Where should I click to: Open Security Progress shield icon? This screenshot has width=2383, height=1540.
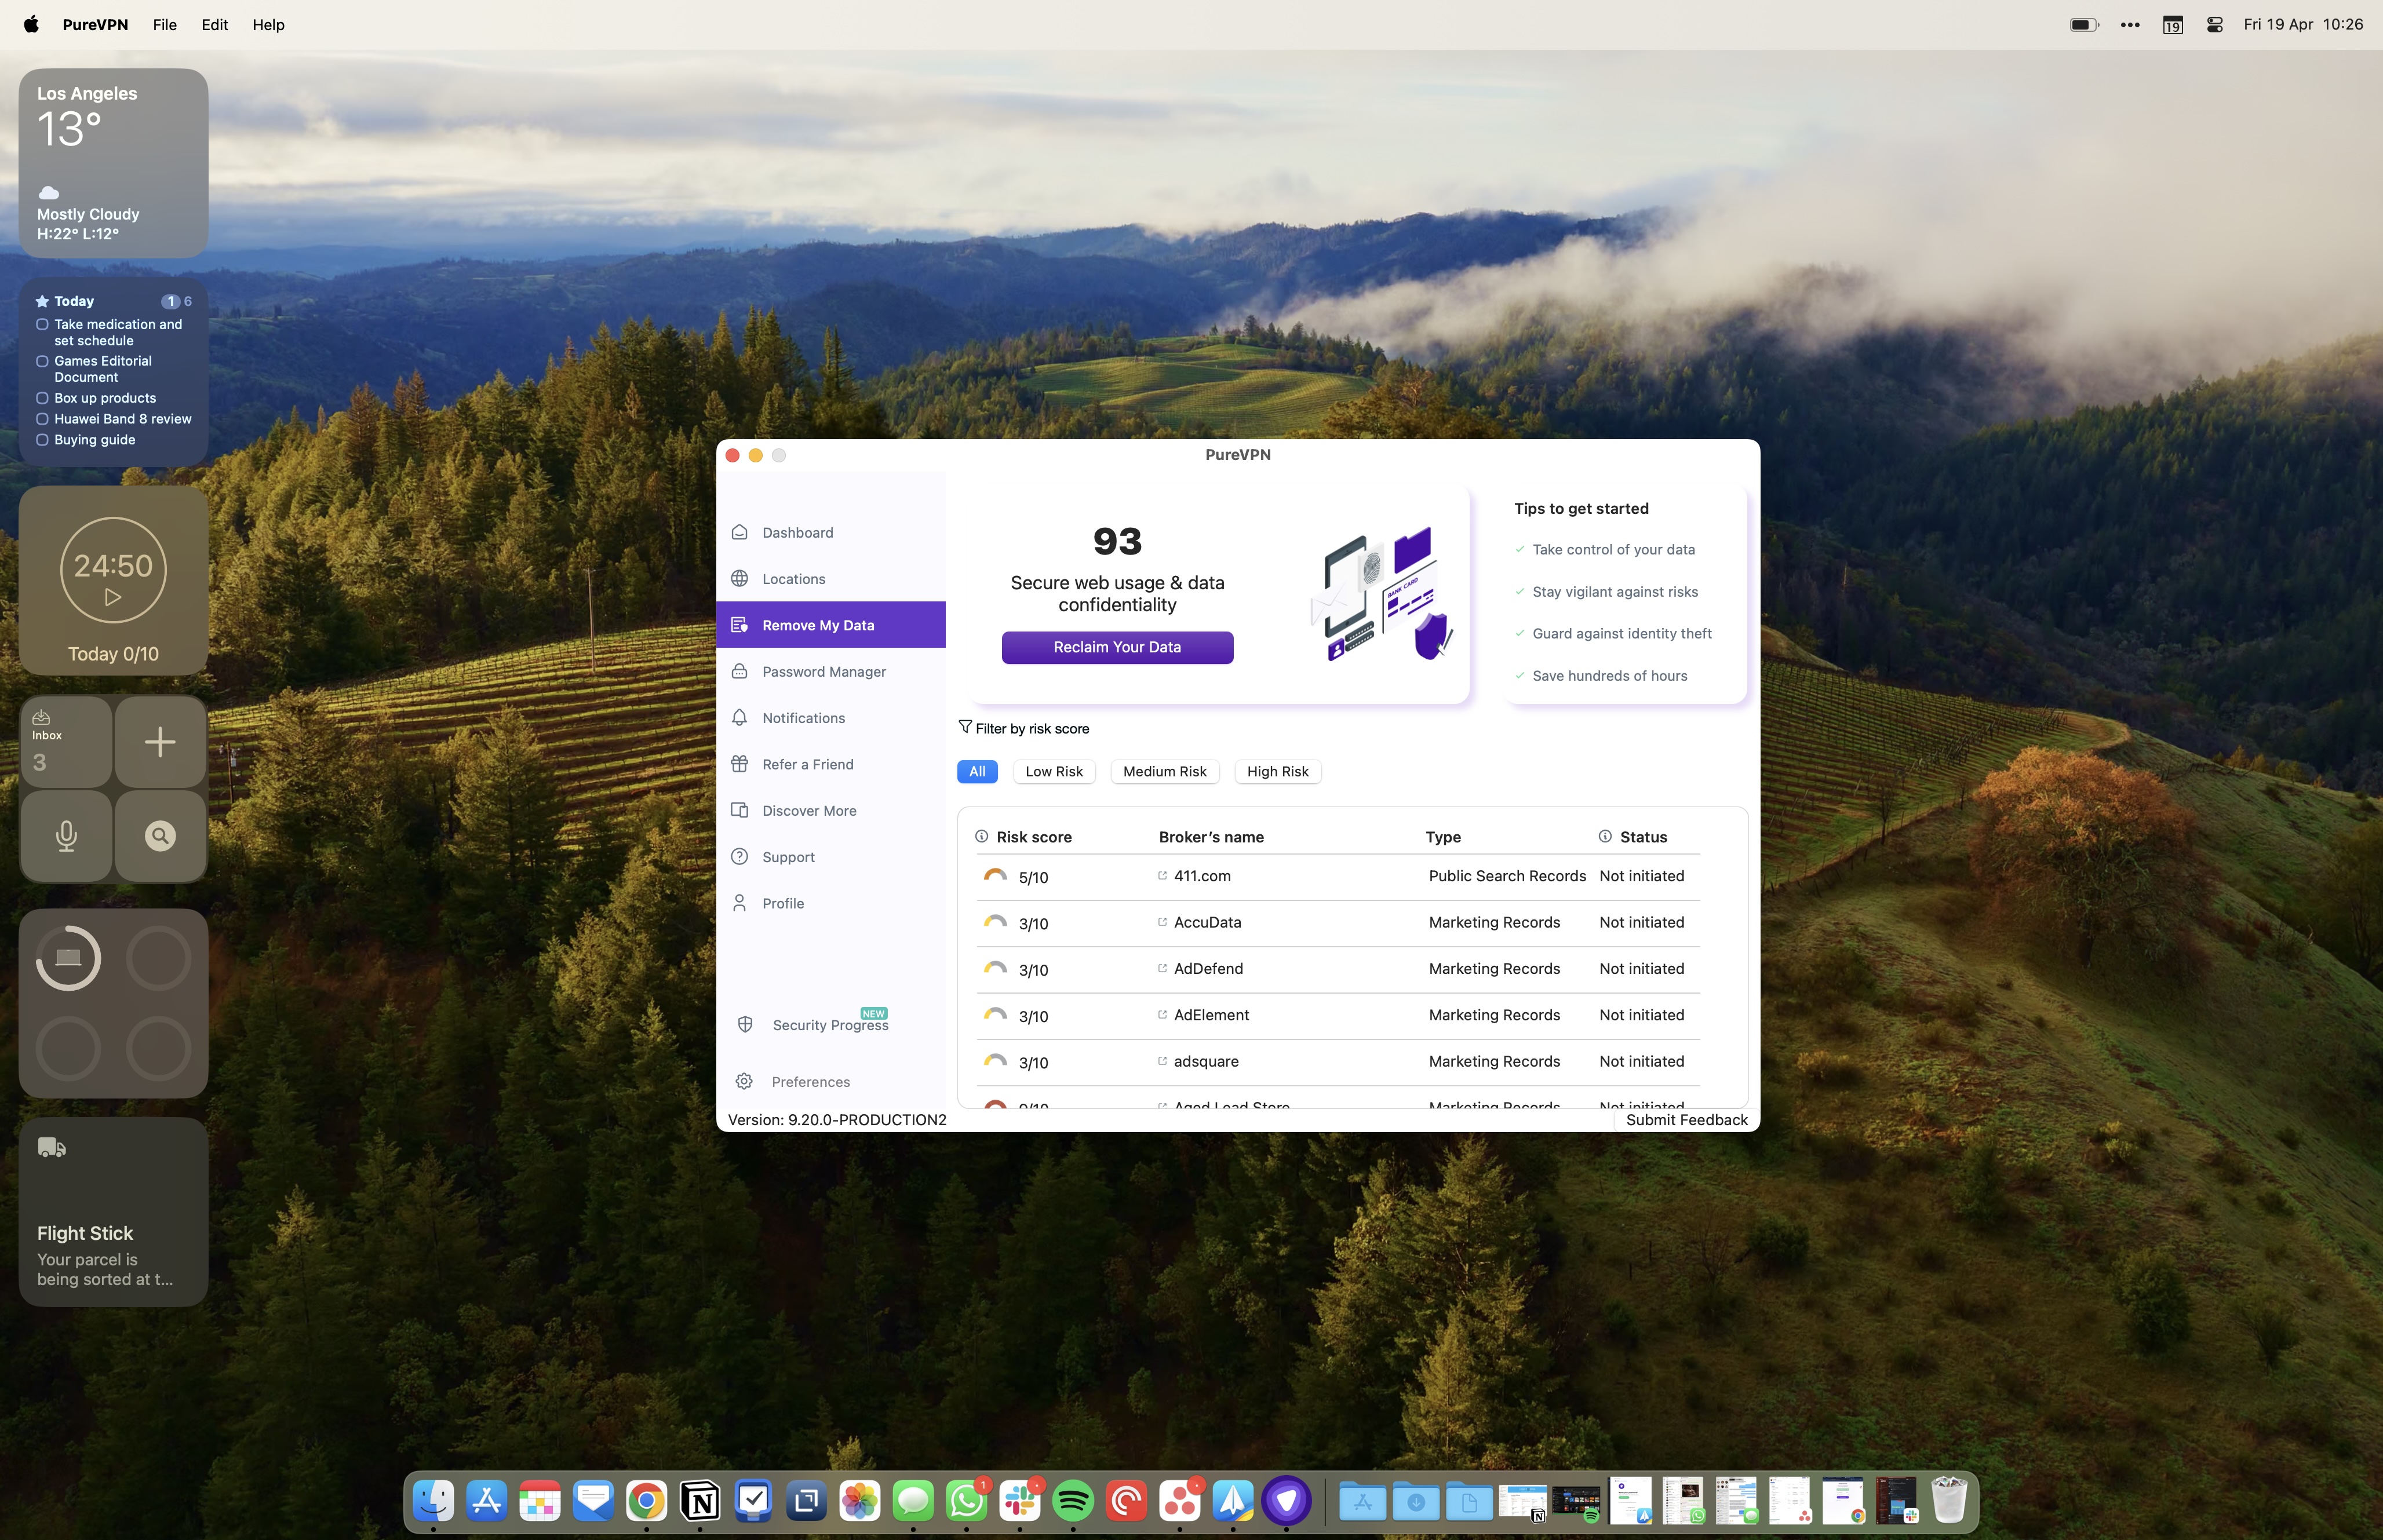pyautogui.click(x=745, y=1024)
